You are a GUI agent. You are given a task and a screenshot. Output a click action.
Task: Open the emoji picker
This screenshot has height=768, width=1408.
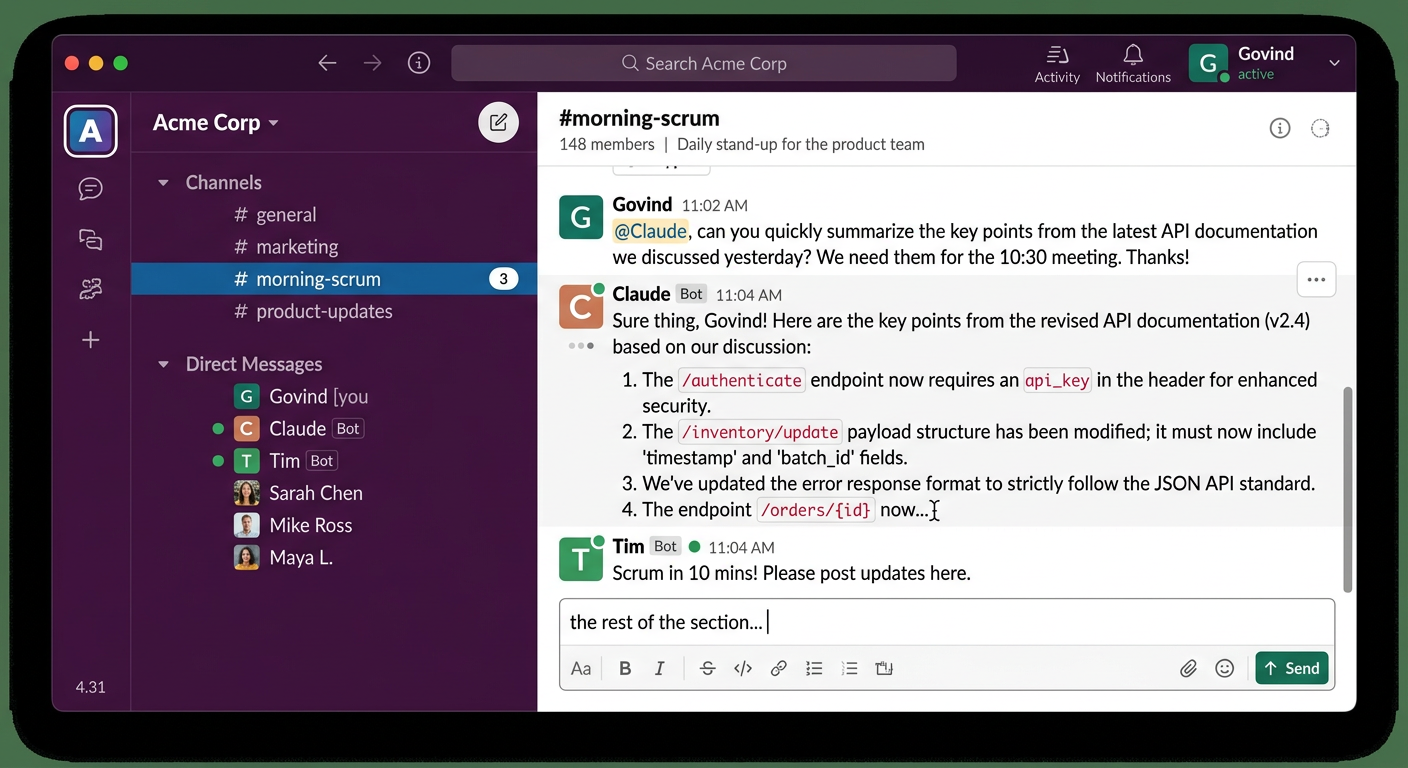point(1224,669)
